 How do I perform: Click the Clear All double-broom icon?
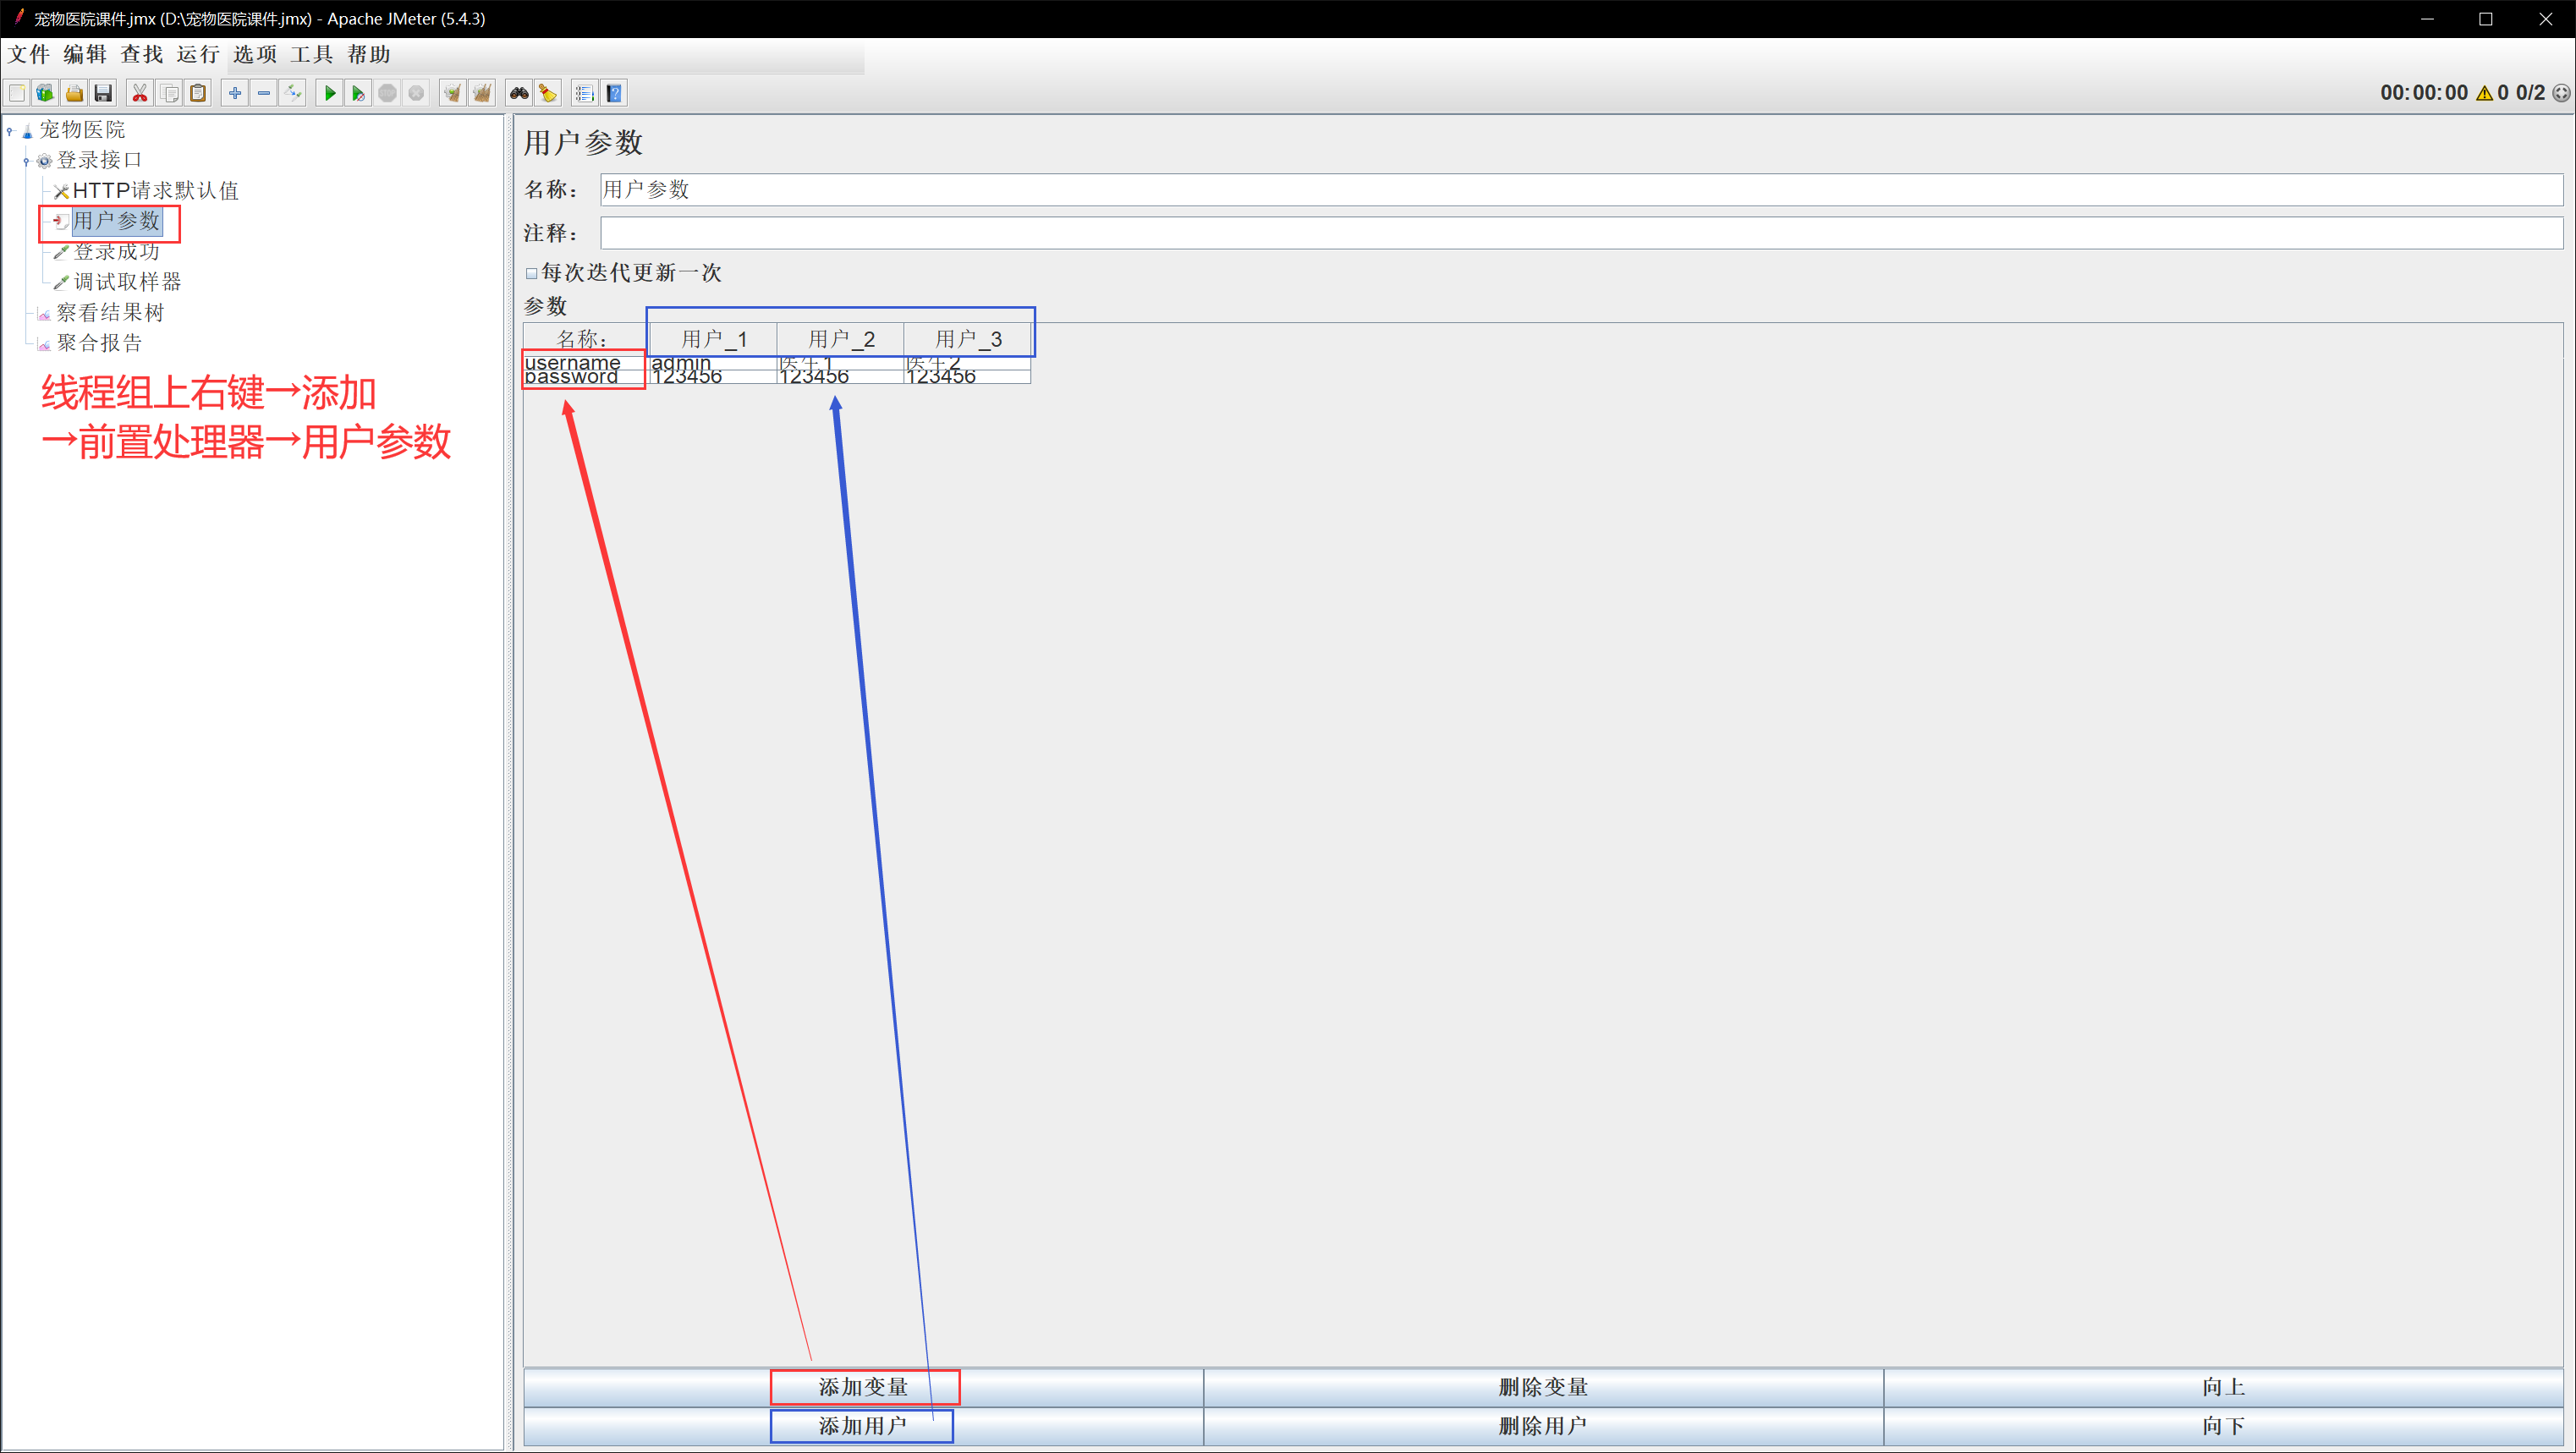(482, 94)
